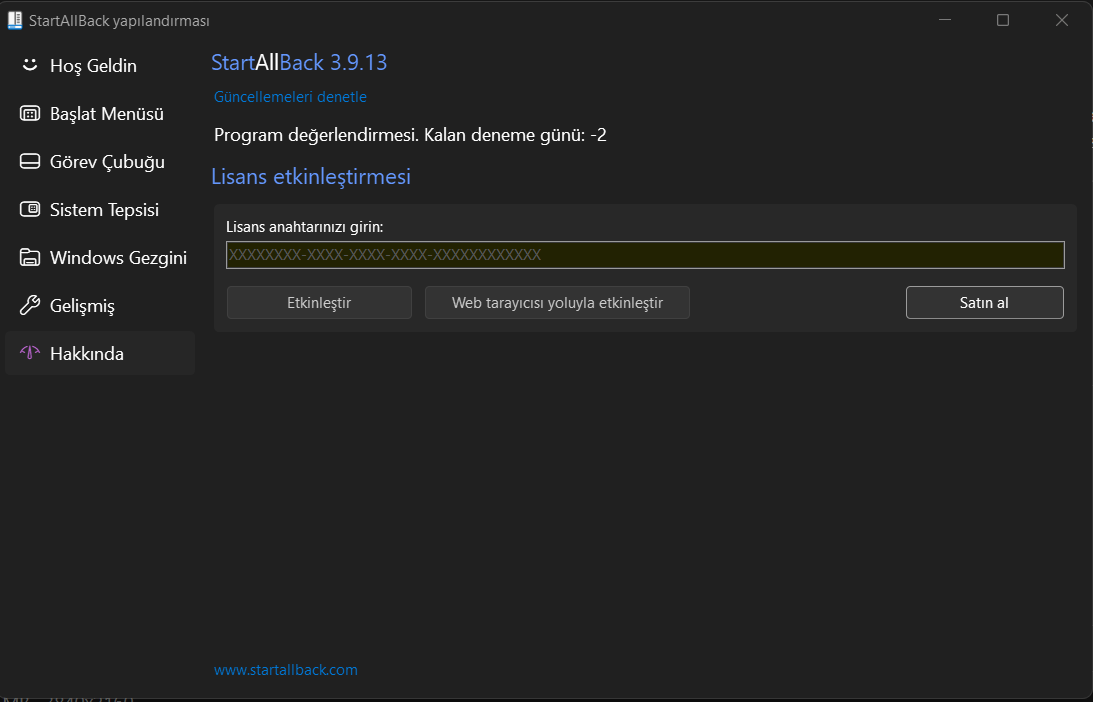Image resolution: width=1093 pixels, height=702 pixels.
Task: Focus the license key input field
Action: 645,254
